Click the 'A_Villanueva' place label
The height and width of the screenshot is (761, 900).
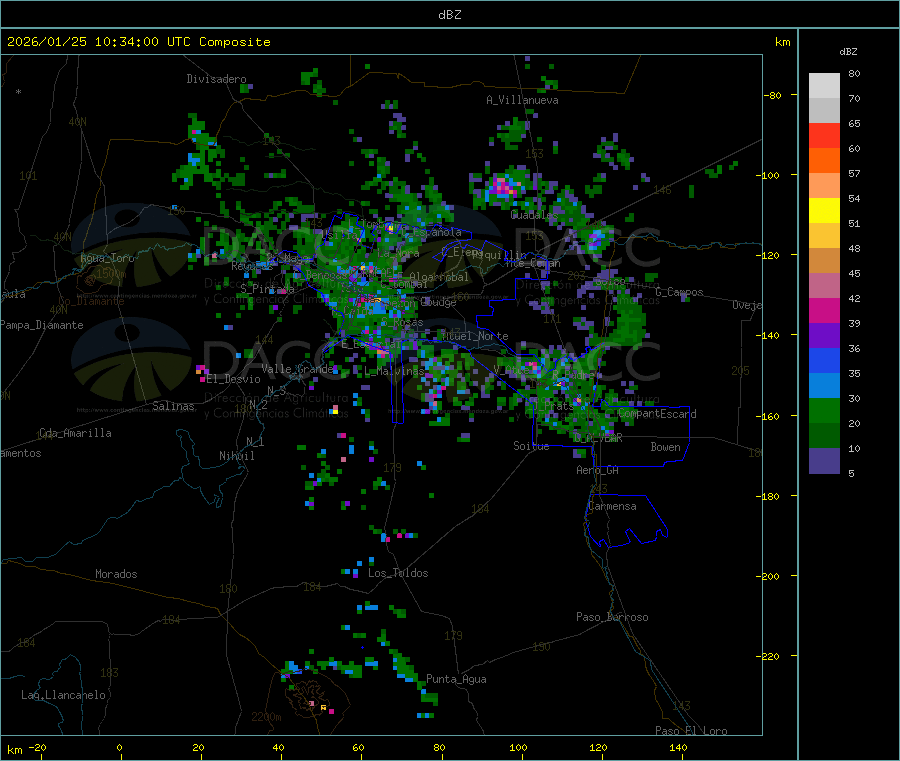coord(522,100)
